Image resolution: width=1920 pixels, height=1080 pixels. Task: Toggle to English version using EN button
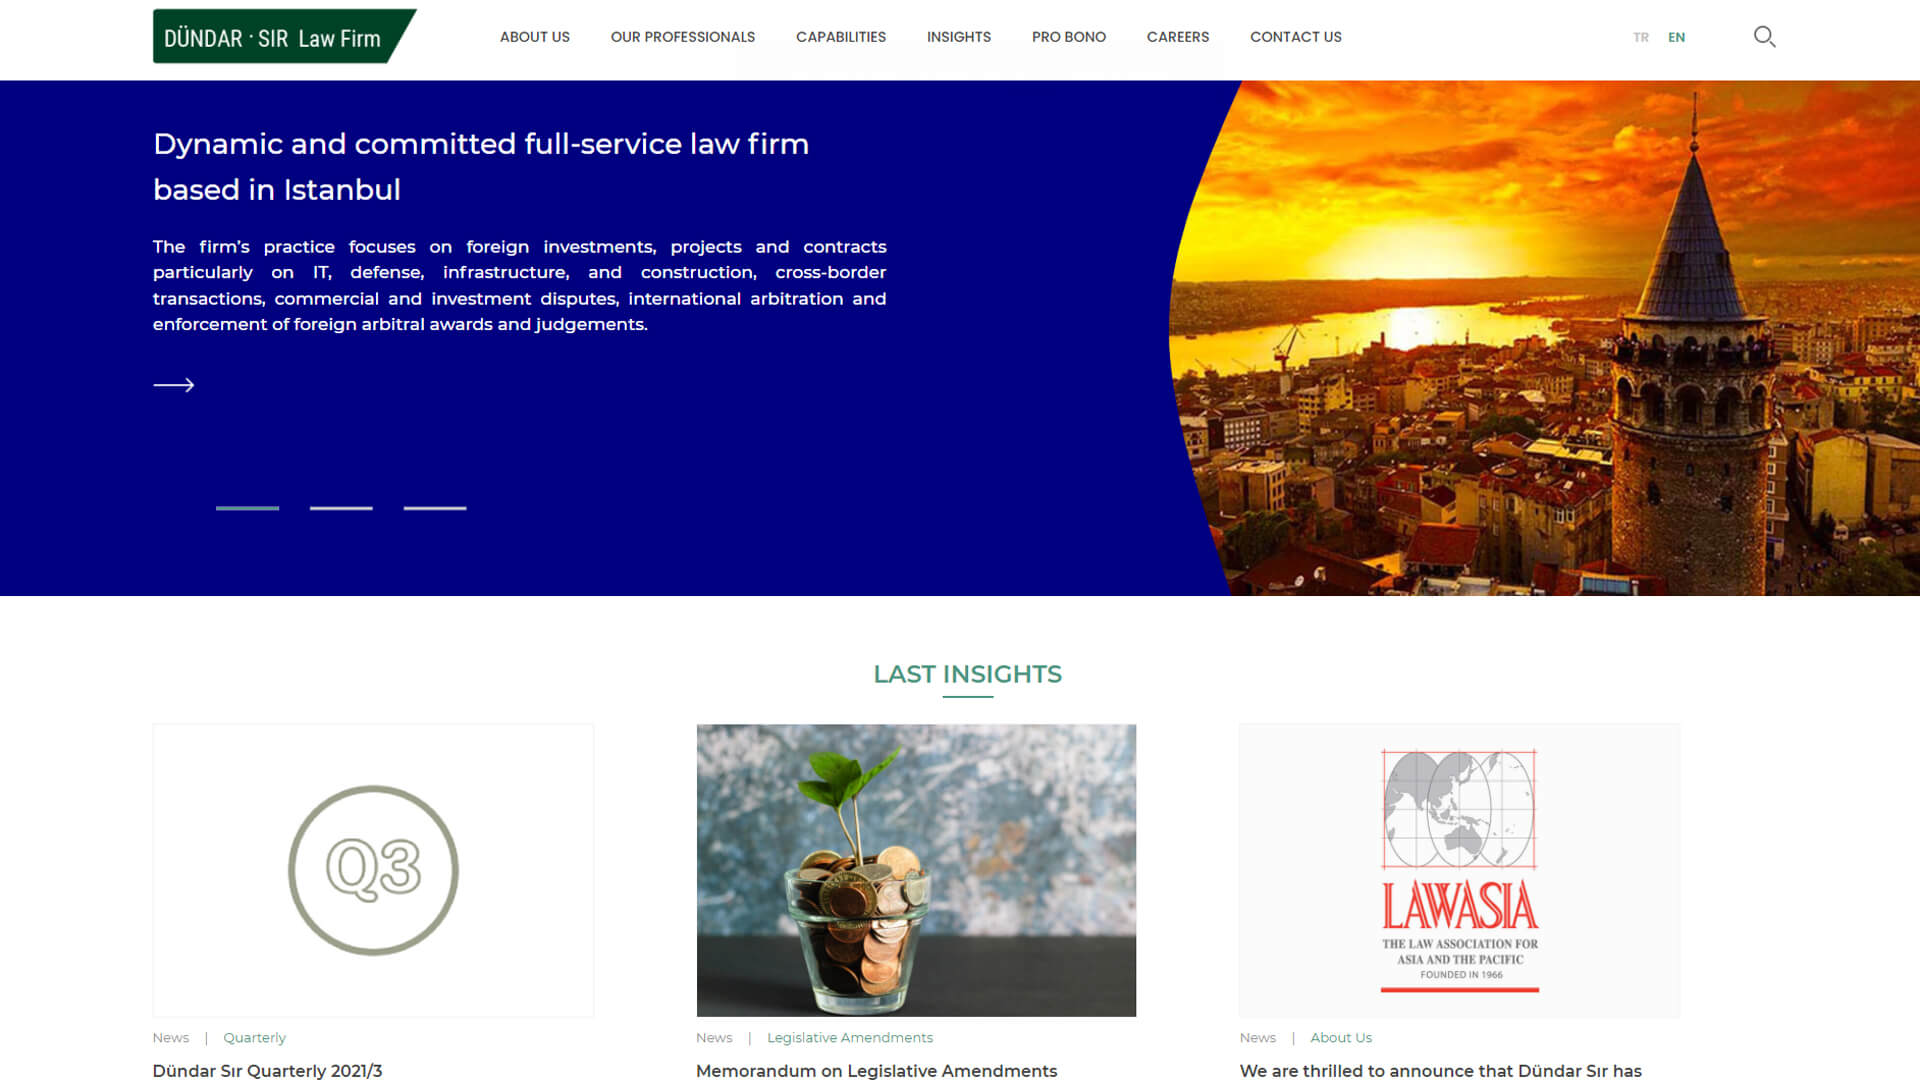(1677, 37)
